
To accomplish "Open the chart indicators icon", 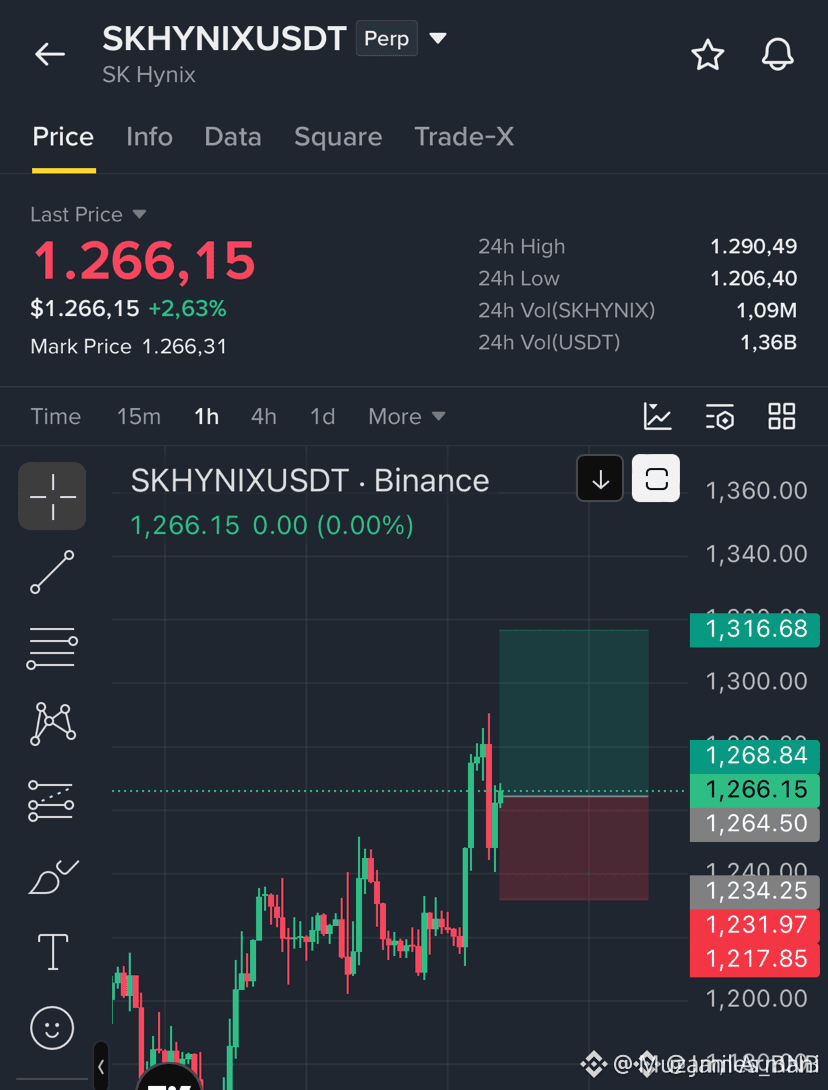I will click(658, 416).
